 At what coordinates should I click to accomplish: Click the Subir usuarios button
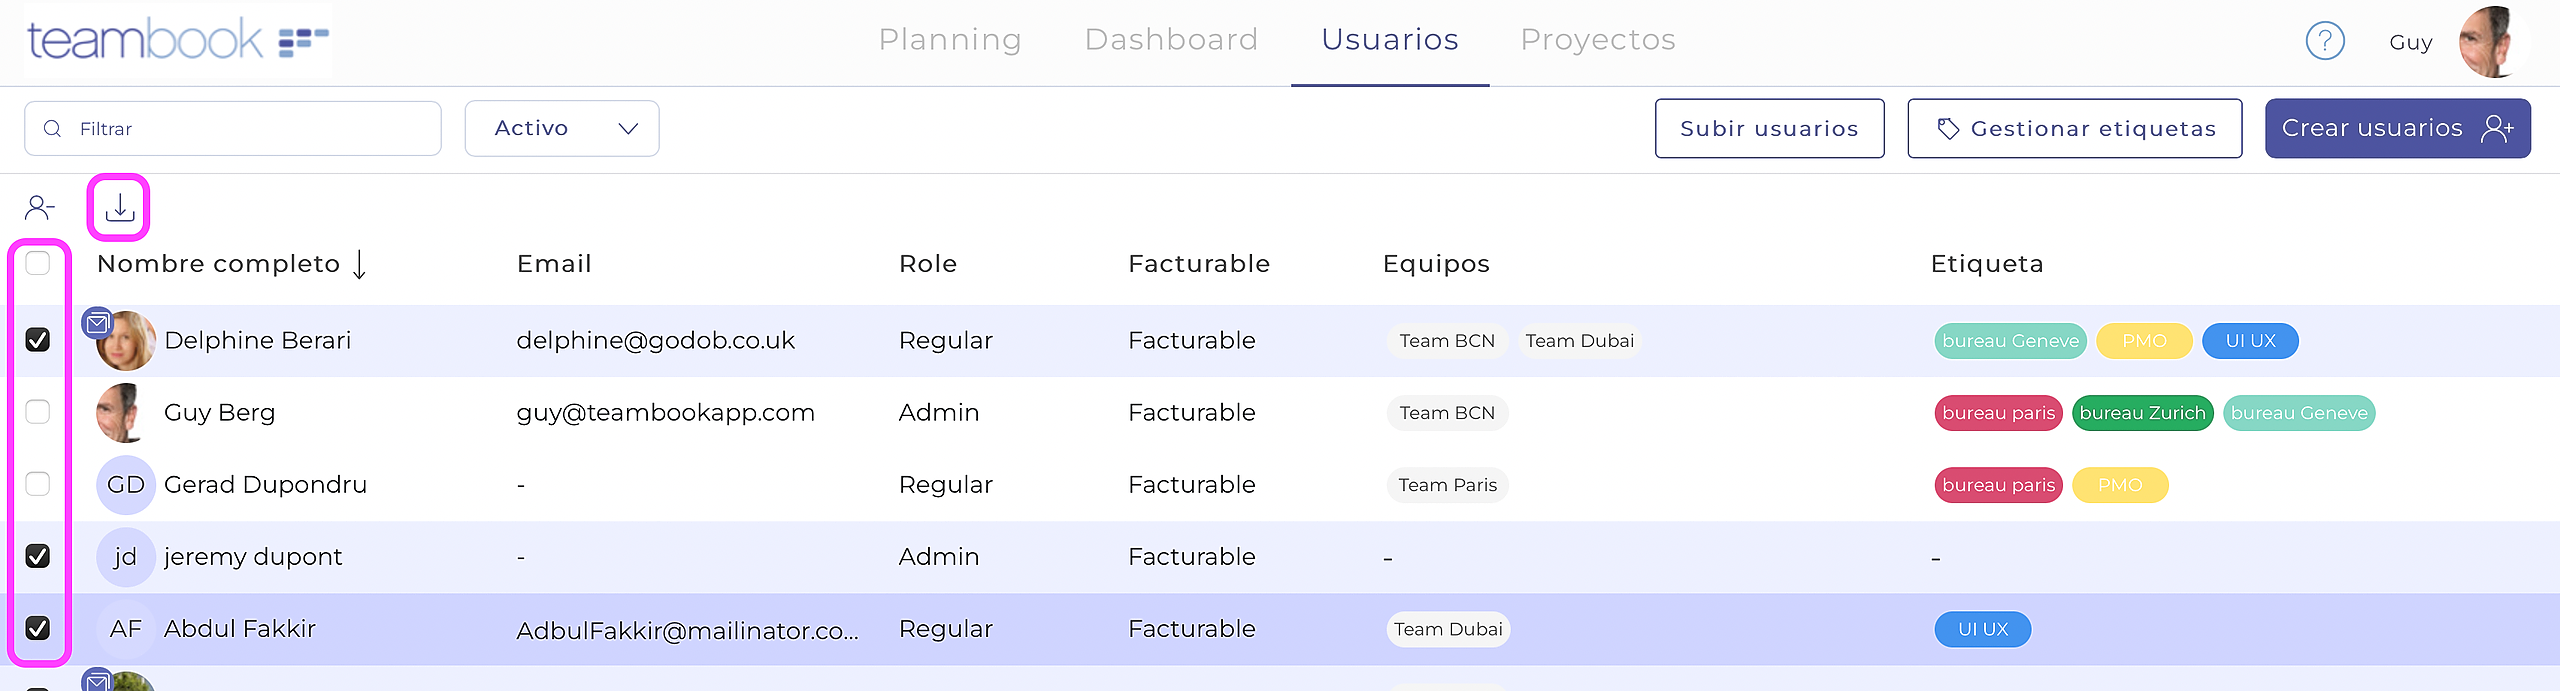[x=1769, y=129]
